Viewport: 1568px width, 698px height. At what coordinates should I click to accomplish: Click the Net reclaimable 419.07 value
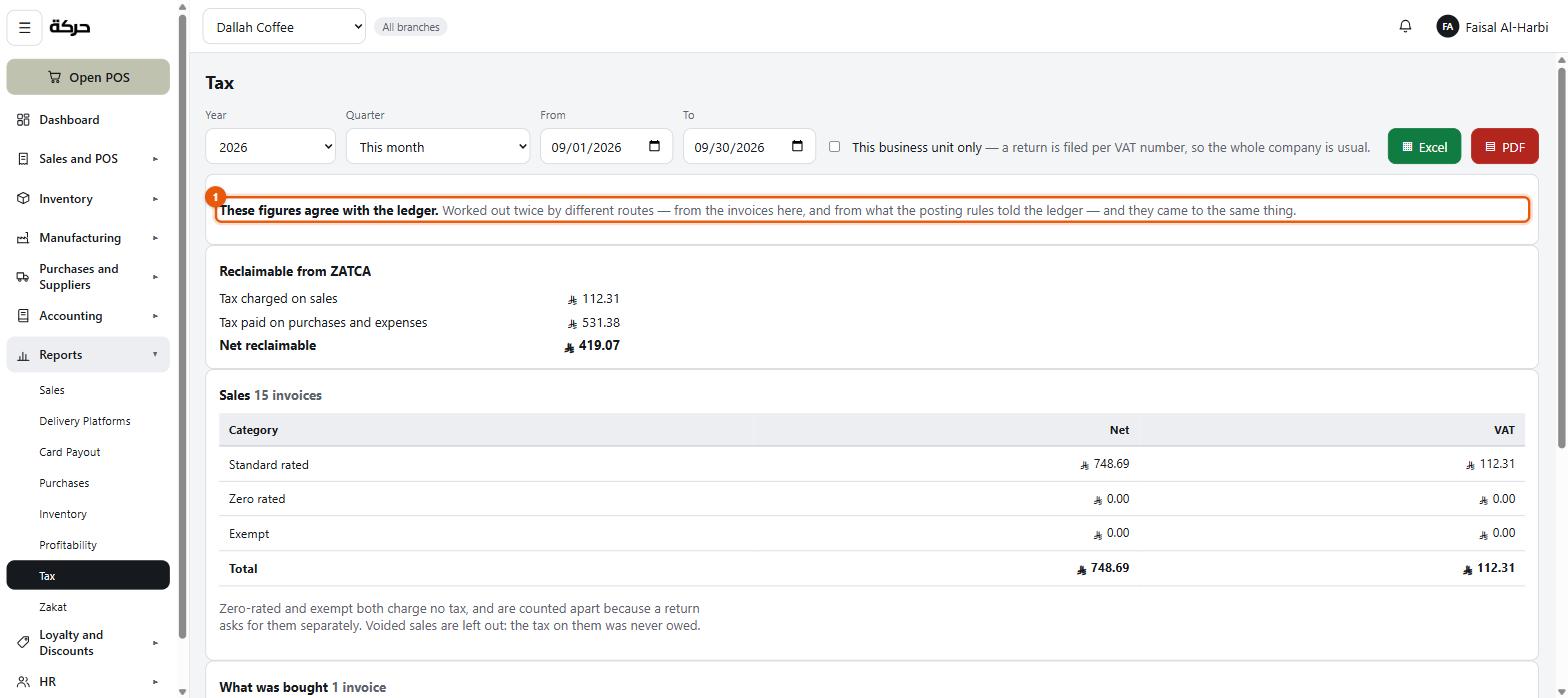(592, 346)
